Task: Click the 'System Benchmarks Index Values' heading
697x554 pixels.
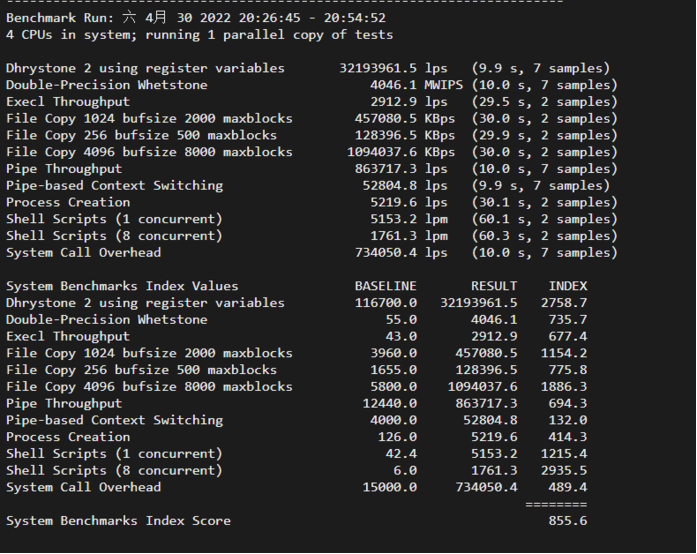Action: pos(122,286)
